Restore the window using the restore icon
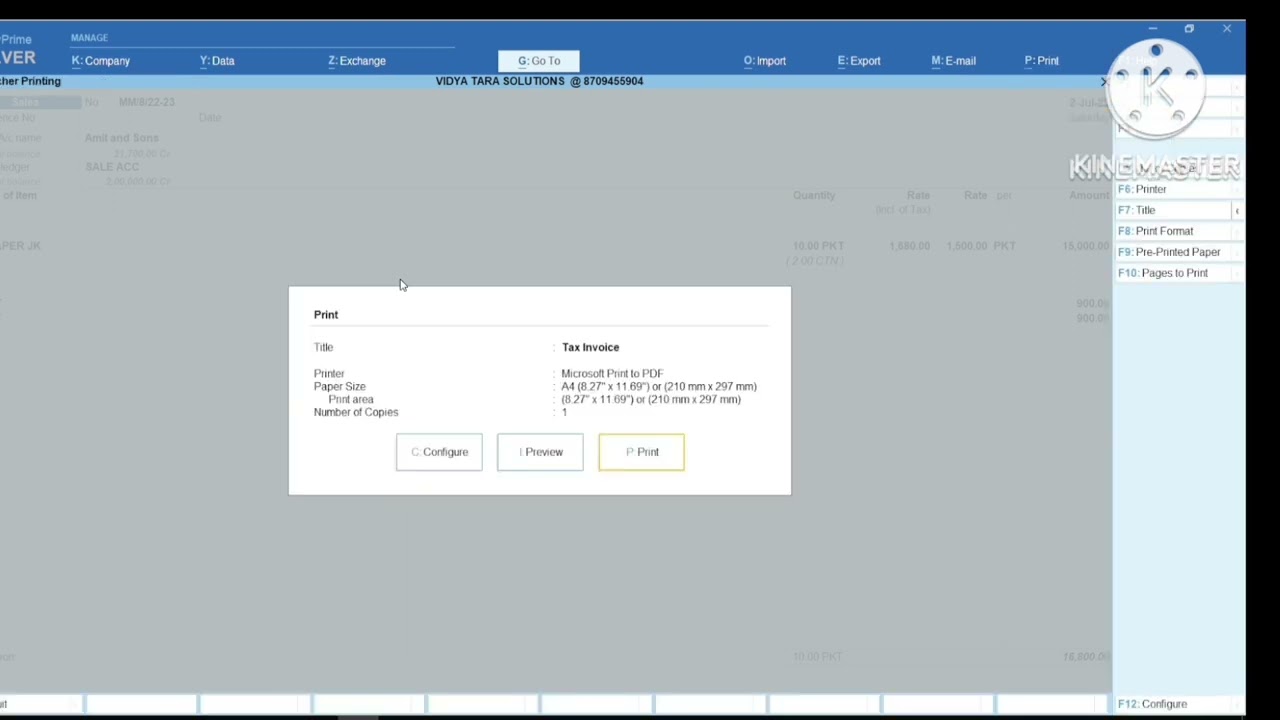1280x720 pixels. click(1189, 29)
